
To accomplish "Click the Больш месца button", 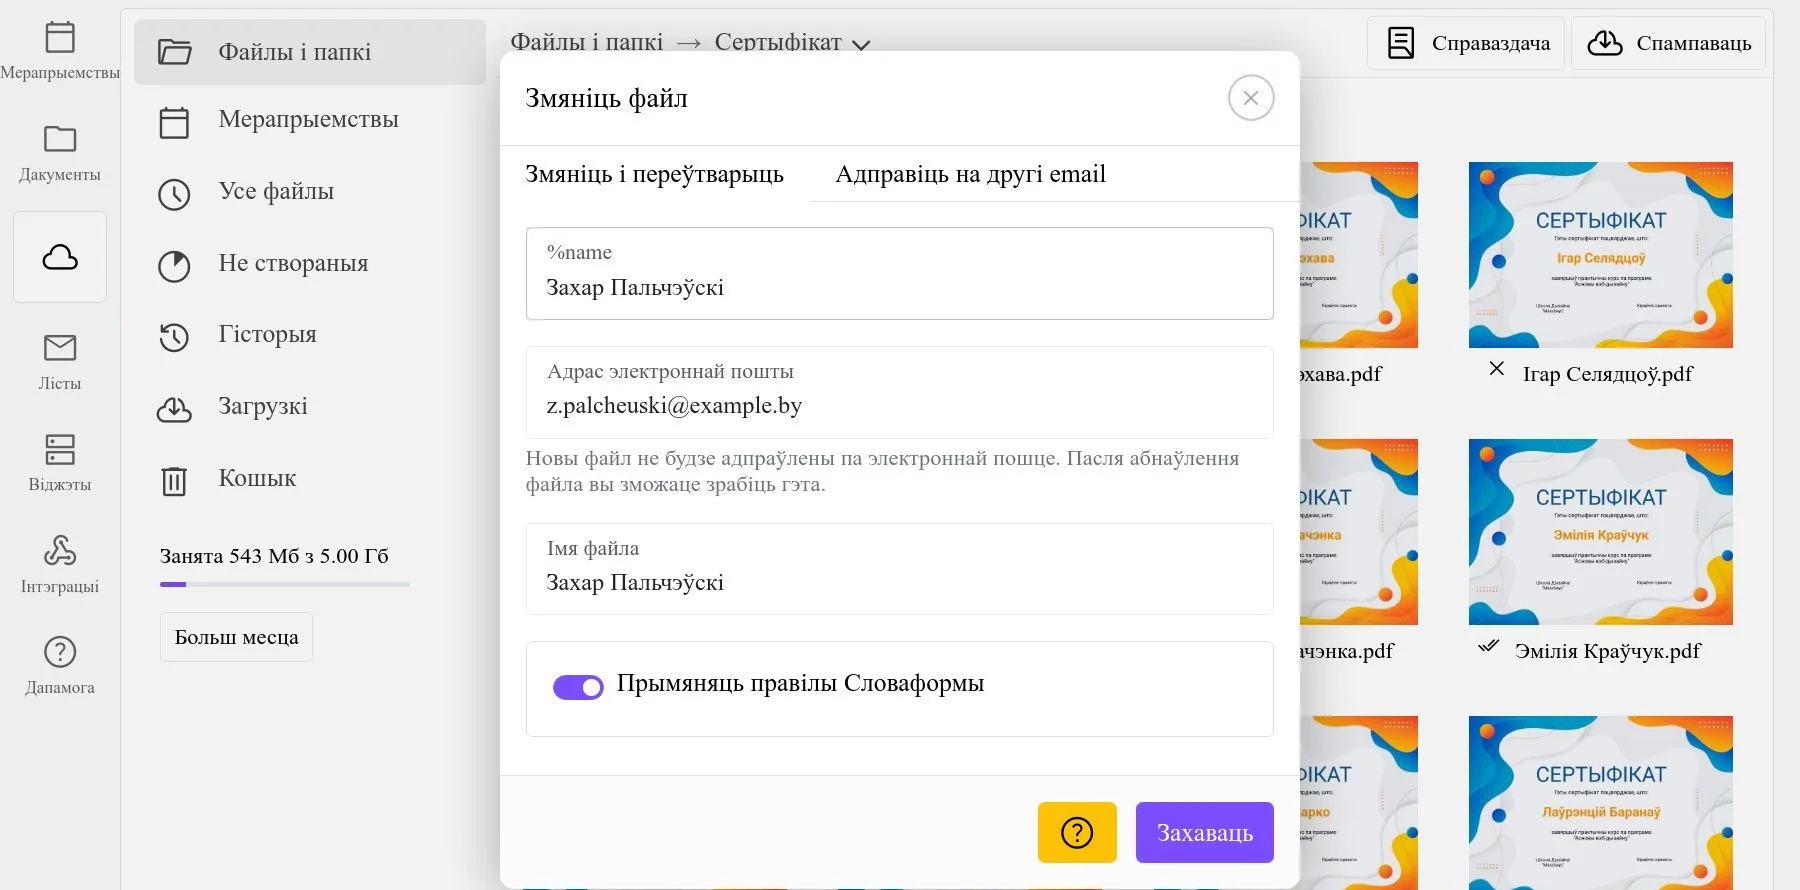I will 236,637.
